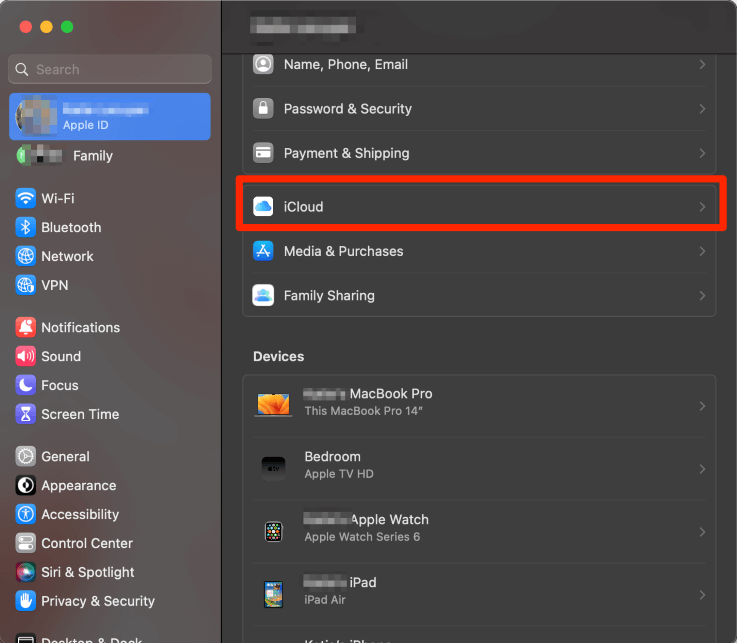Image resolution: width=737 pixels, height=643 pixels.
Task: Select the Apple ID profile entry
Action: click(110, 117)
